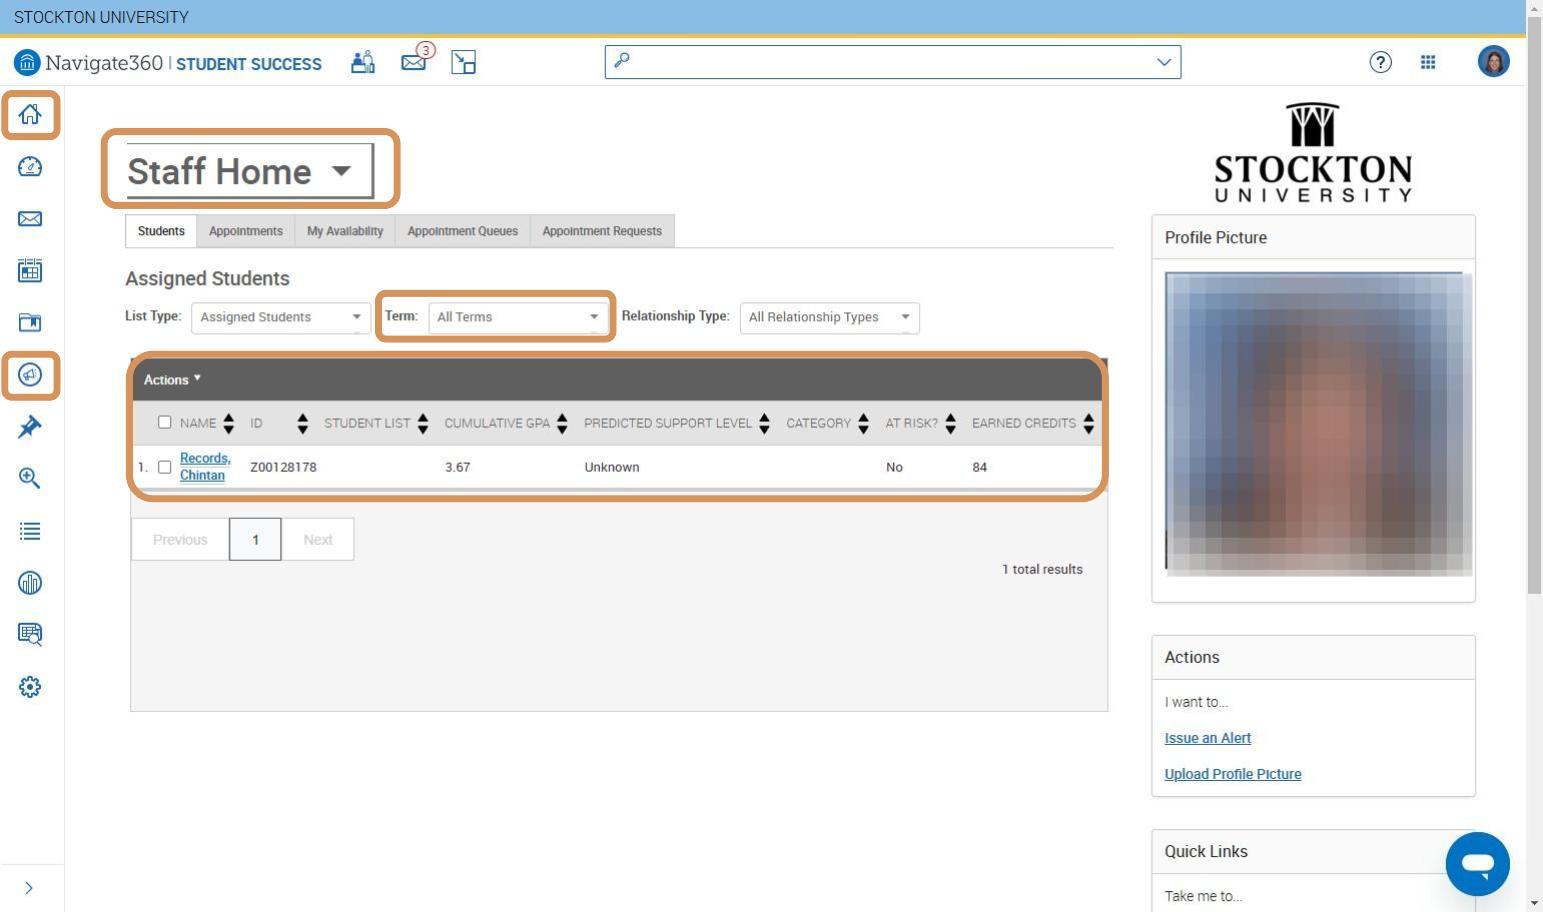Sort by PREDICTED SUPPORT LEVEL arrows
The width and height of the screenshot is (1543, 912).
[764, 424]
